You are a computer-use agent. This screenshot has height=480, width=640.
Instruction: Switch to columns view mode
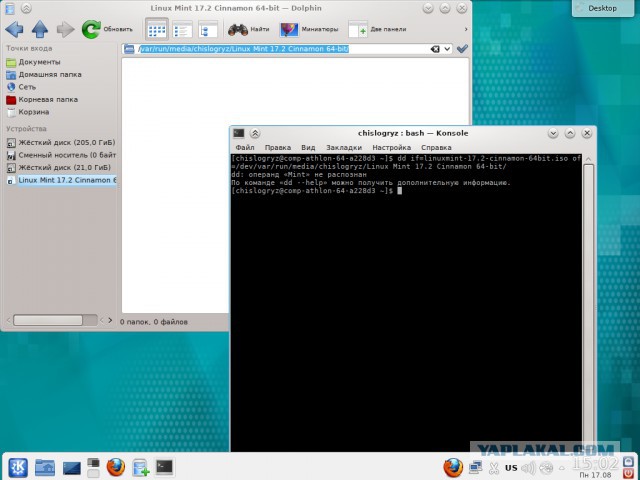click(208, 29)
